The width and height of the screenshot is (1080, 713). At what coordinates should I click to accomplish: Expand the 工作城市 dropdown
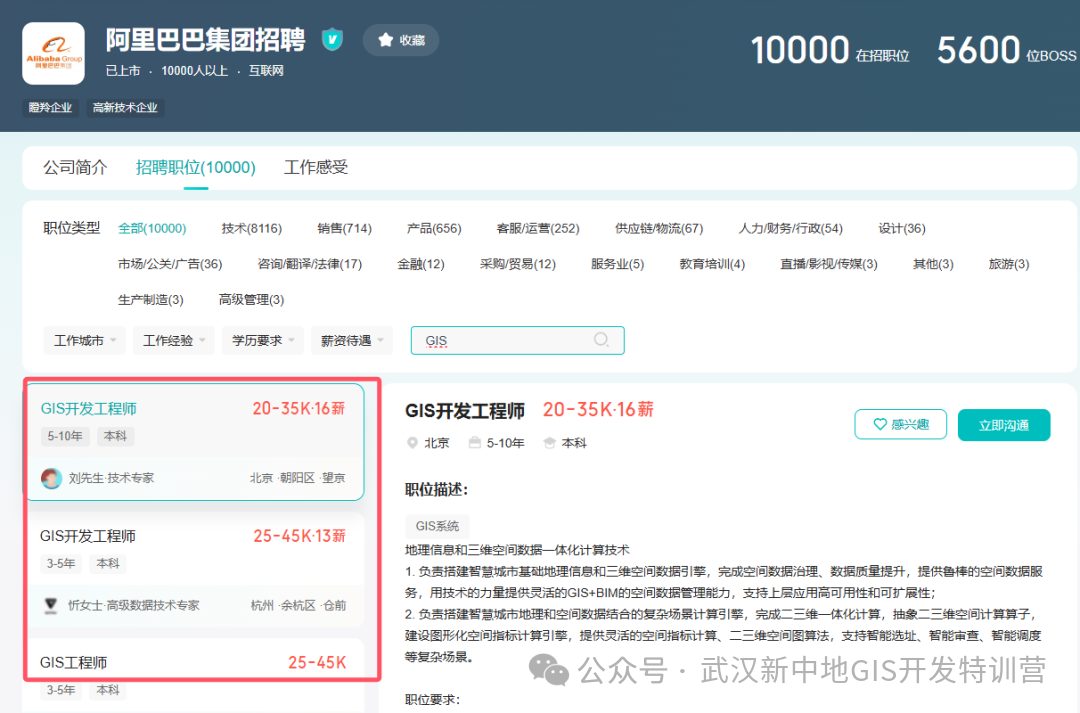[x=85, y=340]
